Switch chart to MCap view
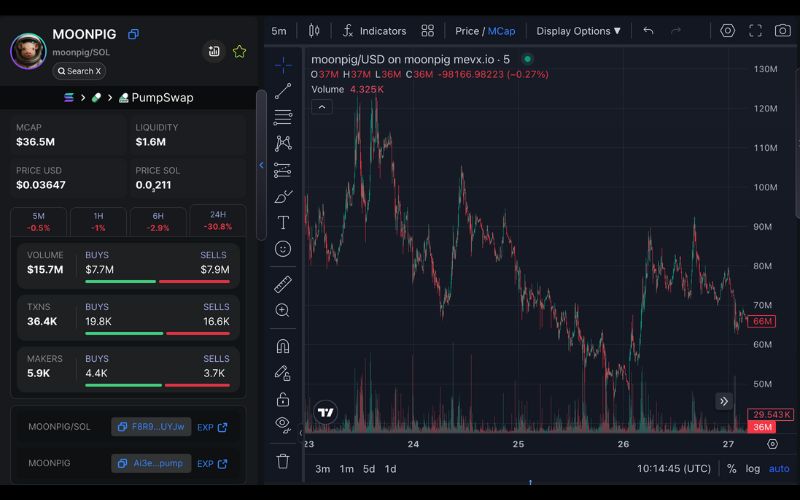Screen dimensions: 800x500 point(502,31)
